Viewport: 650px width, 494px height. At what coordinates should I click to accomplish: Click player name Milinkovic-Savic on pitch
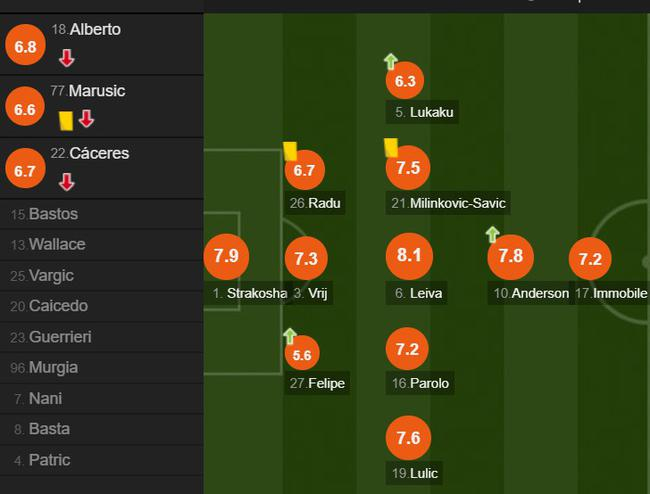(456, 204)
